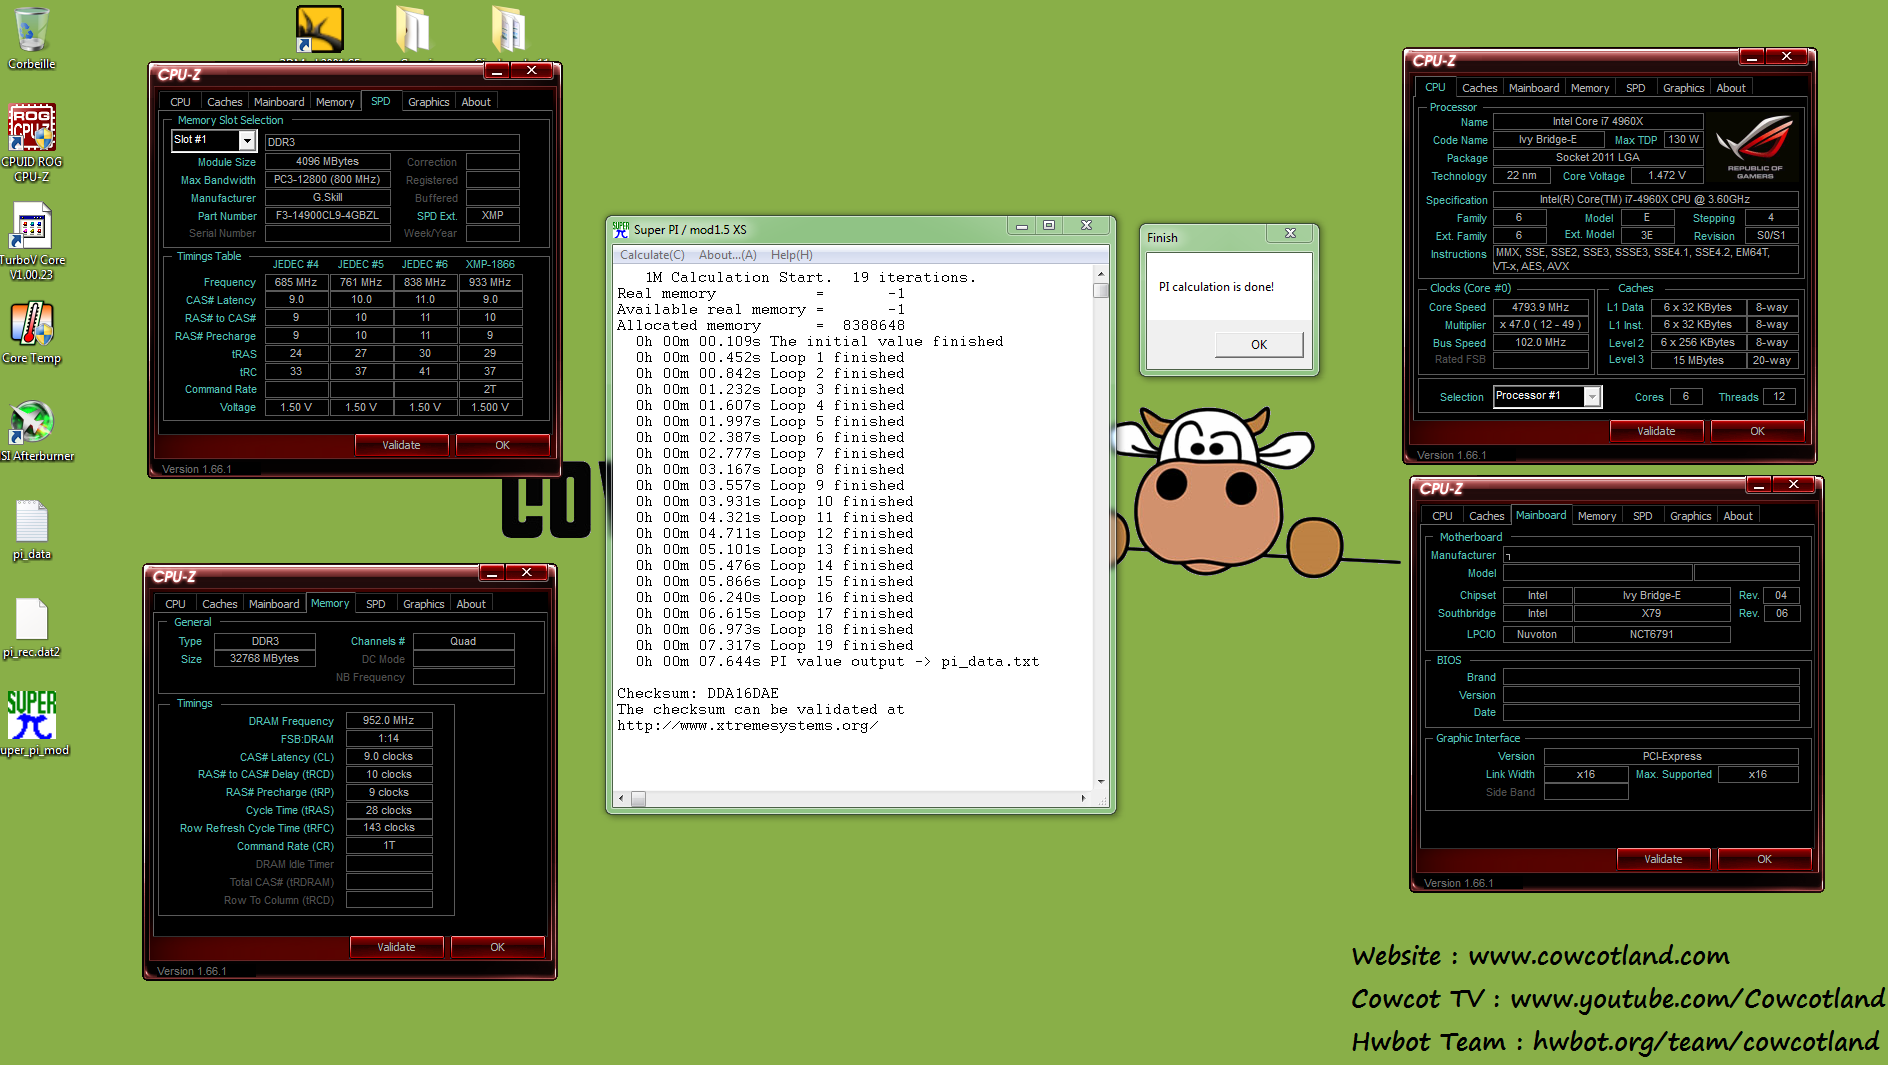
Task: Open Processor #1 selection dropdown
Action: (x=1592, y=396)
